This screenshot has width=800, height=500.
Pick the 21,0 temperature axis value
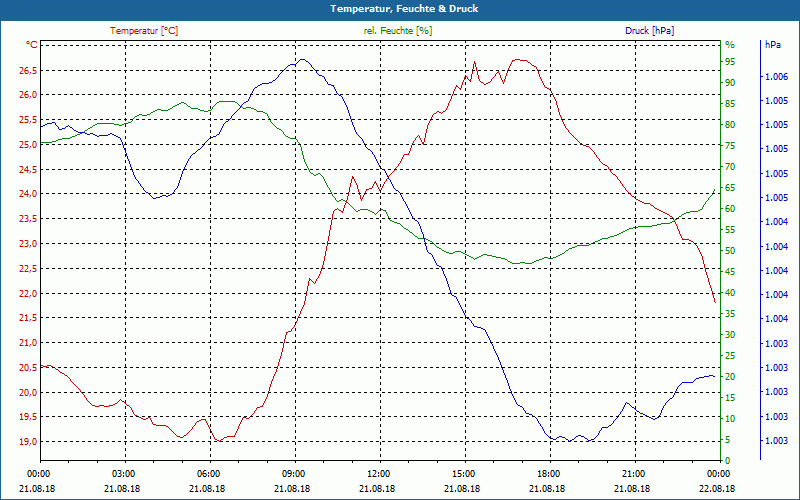(x=28, y=343)
